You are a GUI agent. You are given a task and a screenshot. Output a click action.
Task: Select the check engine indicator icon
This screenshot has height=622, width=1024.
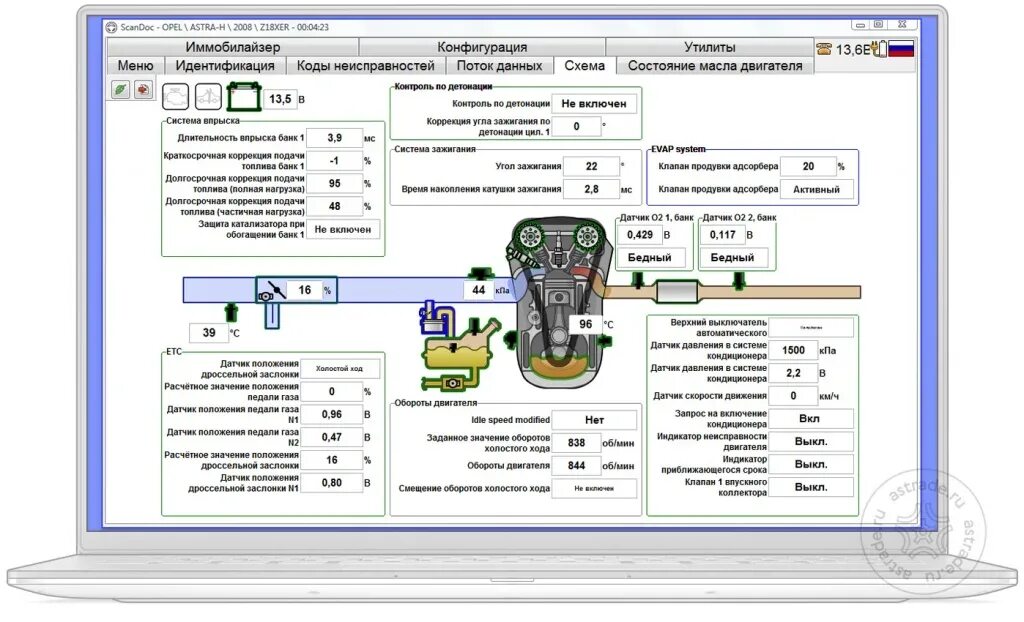click(x=175, y=97)
